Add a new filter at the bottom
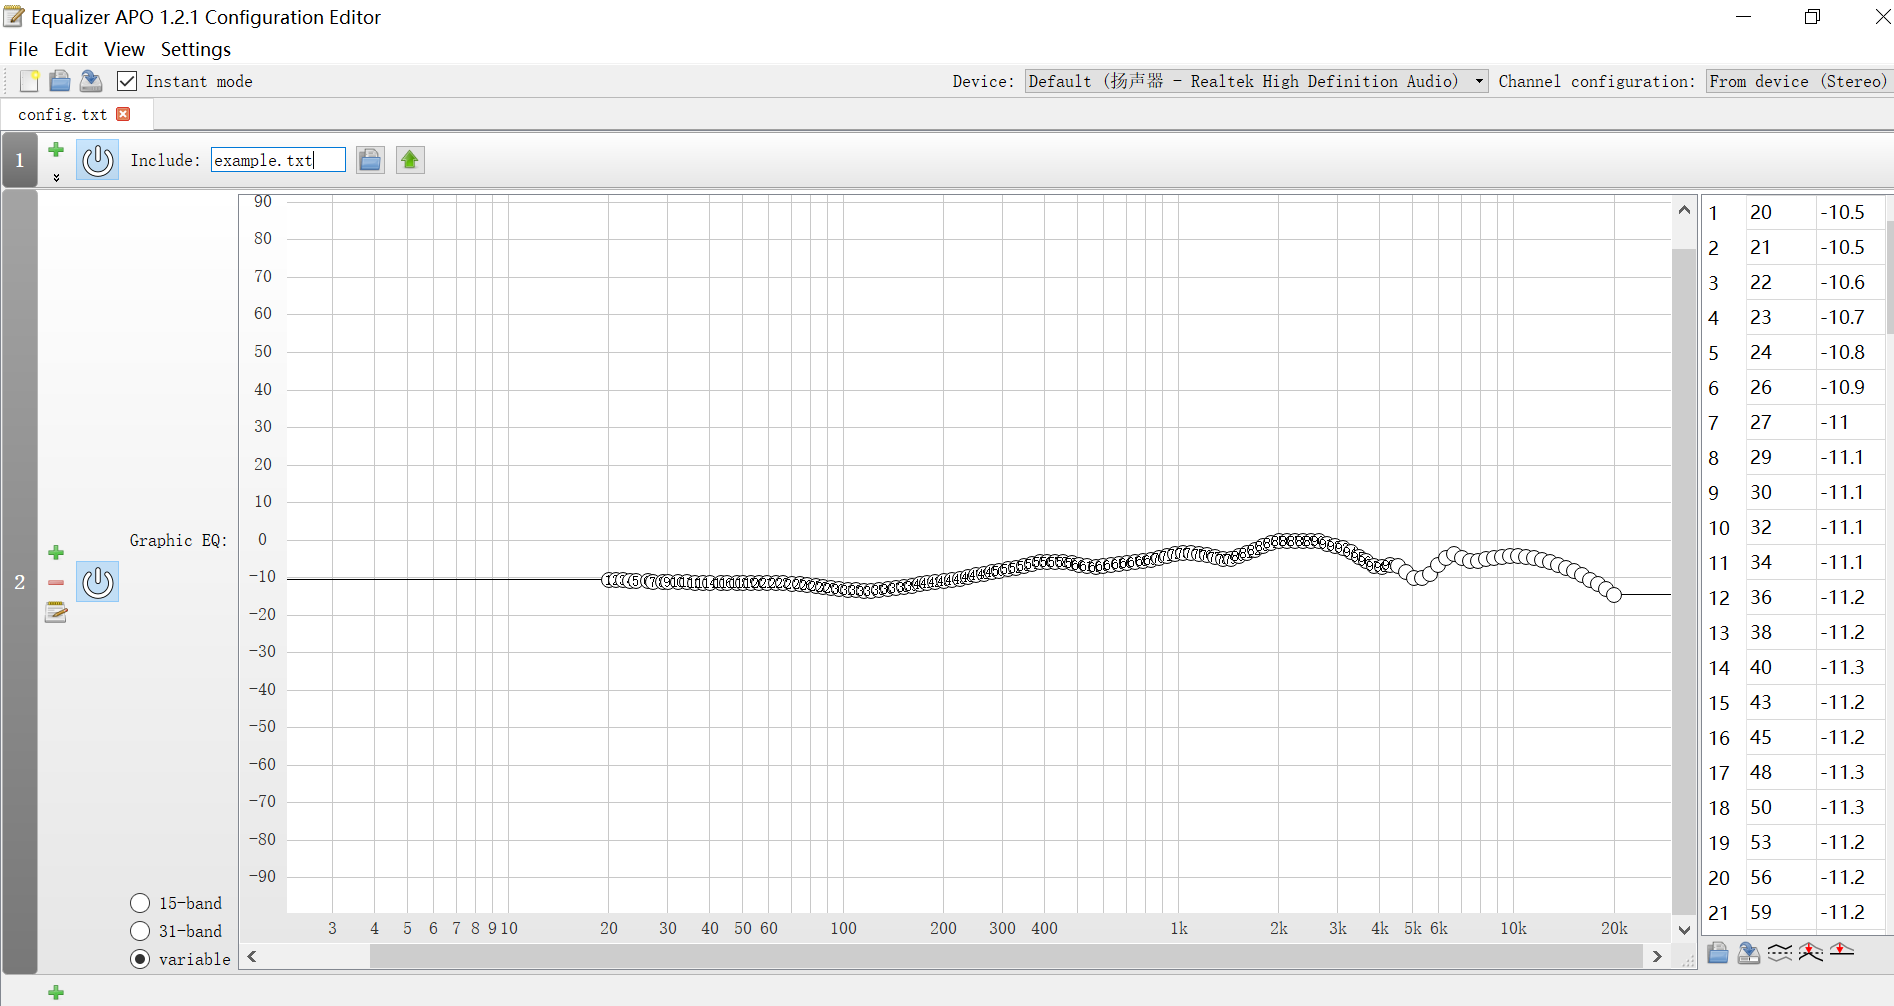Screen dimensions: 1894x1006 (x=56, y=992)
